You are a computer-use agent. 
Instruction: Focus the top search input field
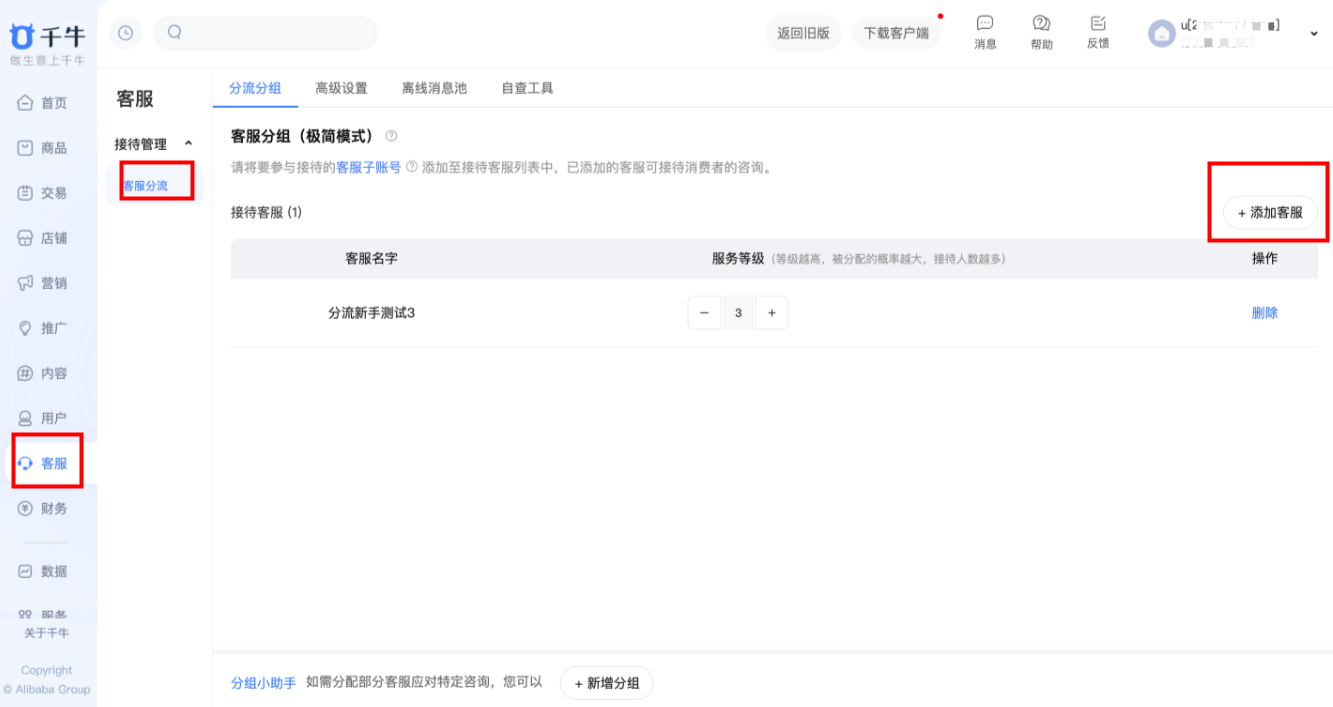pyautogui.click(x=265, y=32)
